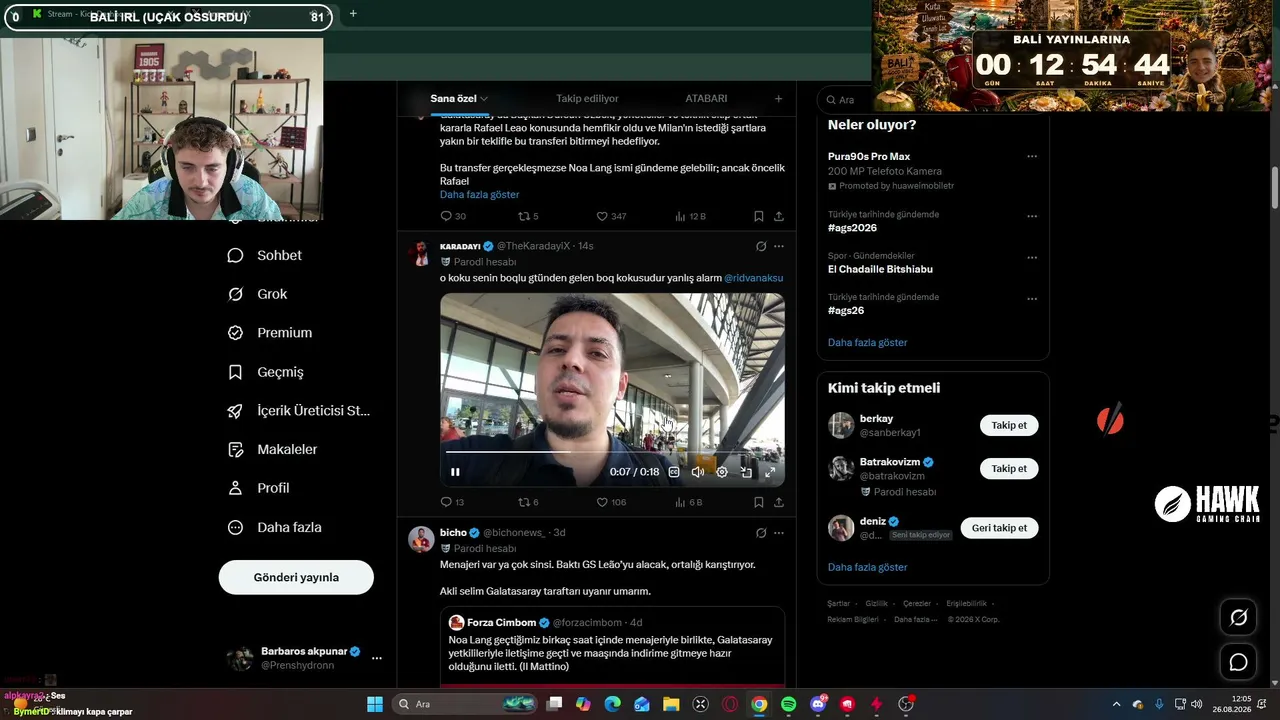Open options for Pura90s Pro Max ad
Screen dimensions: 1280x720
pos(1032,156)
